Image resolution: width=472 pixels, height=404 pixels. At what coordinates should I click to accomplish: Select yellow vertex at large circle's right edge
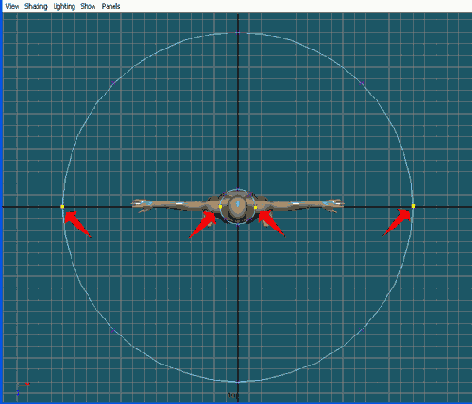[x=413, y=206]
